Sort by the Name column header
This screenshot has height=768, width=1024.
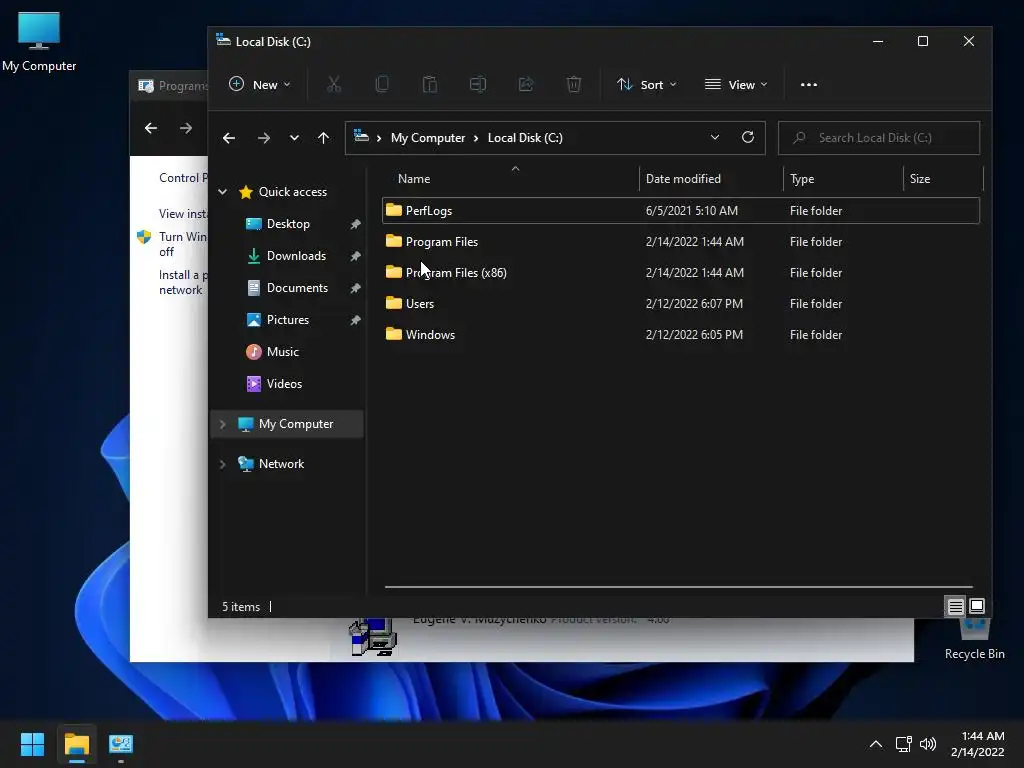(413, 178)
